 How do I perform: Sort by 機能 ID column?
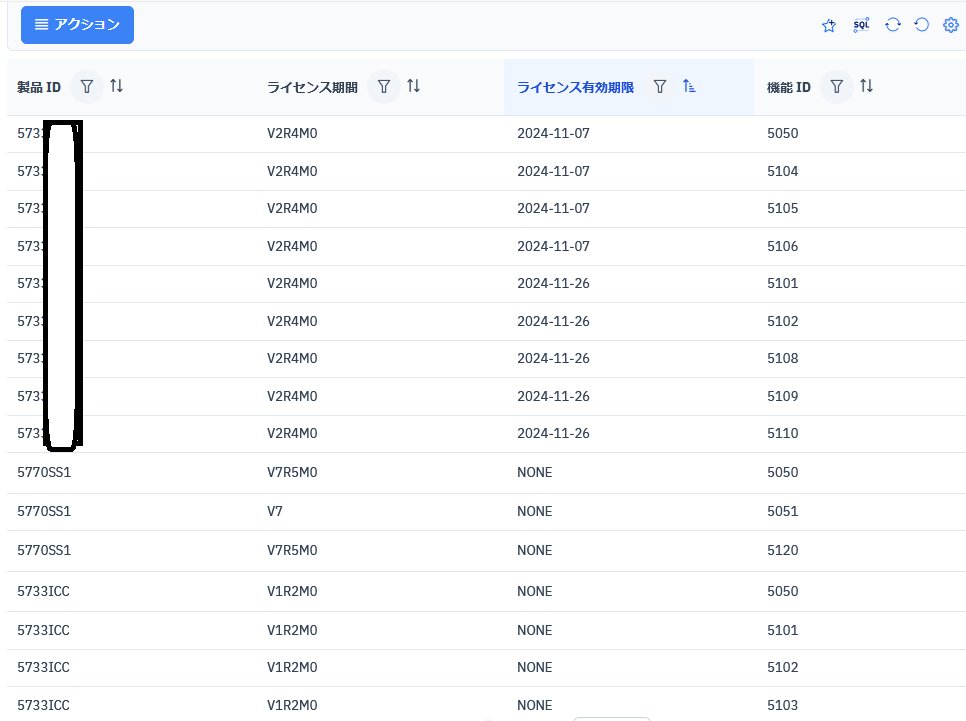[x=866, y=86]
